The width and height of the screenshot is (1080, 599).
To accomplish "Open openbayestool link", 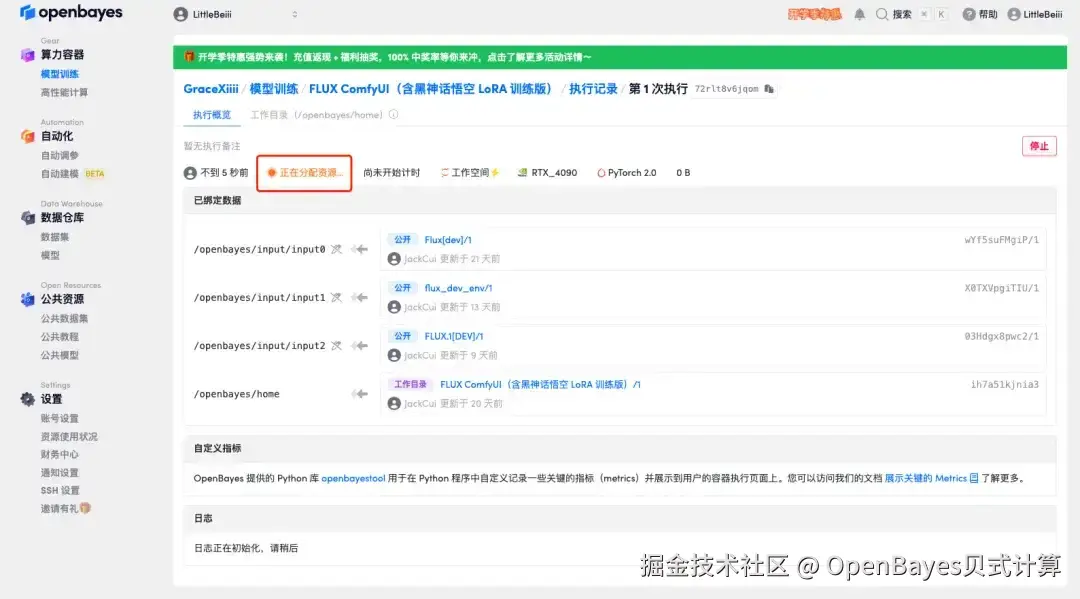I will (x=353, y=478).
